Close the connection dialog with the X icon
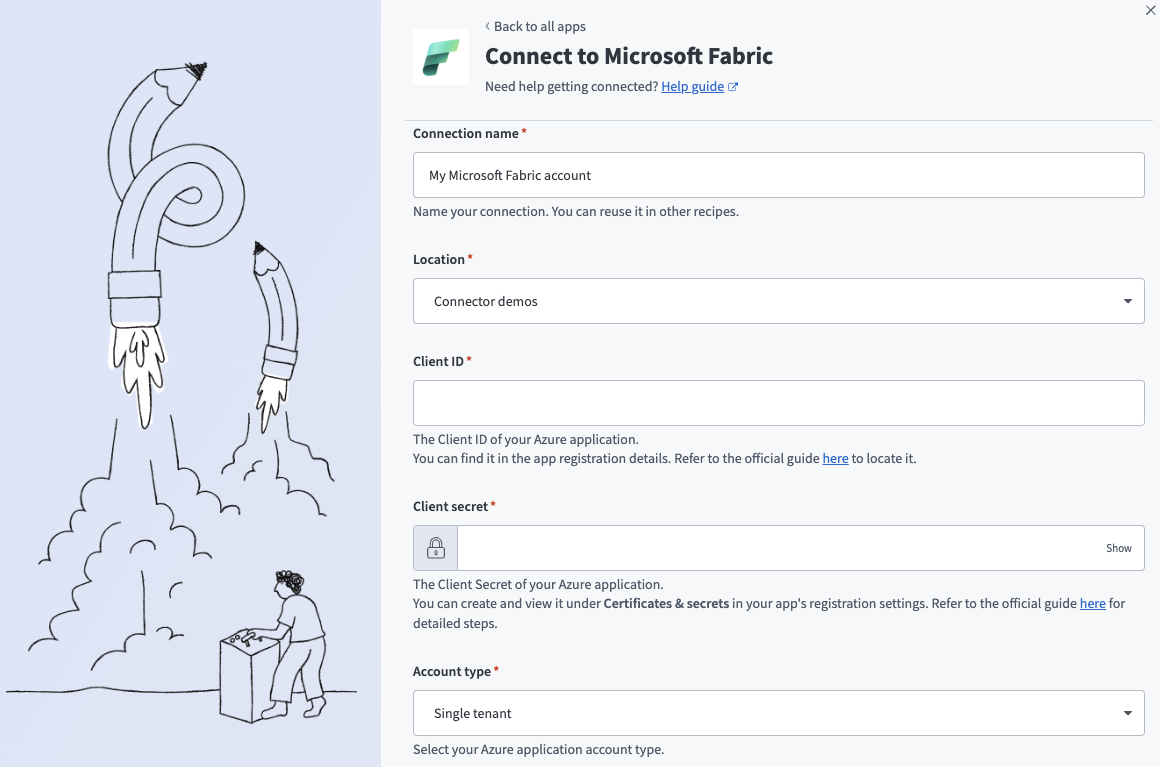The height and width of the screenshot is (767, 1160). [1149, 10]
